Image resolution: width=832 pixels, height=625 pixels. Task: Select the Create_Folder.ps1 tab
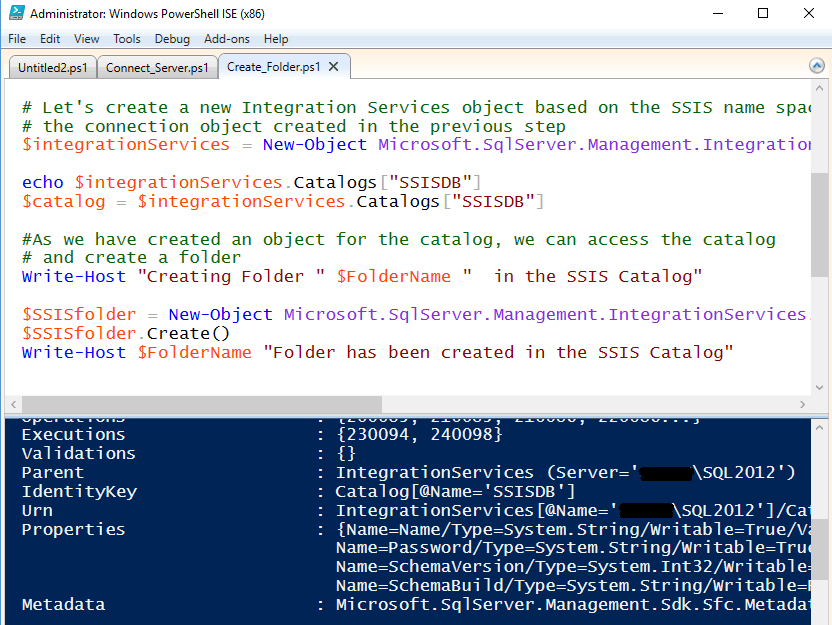point(274,67)
